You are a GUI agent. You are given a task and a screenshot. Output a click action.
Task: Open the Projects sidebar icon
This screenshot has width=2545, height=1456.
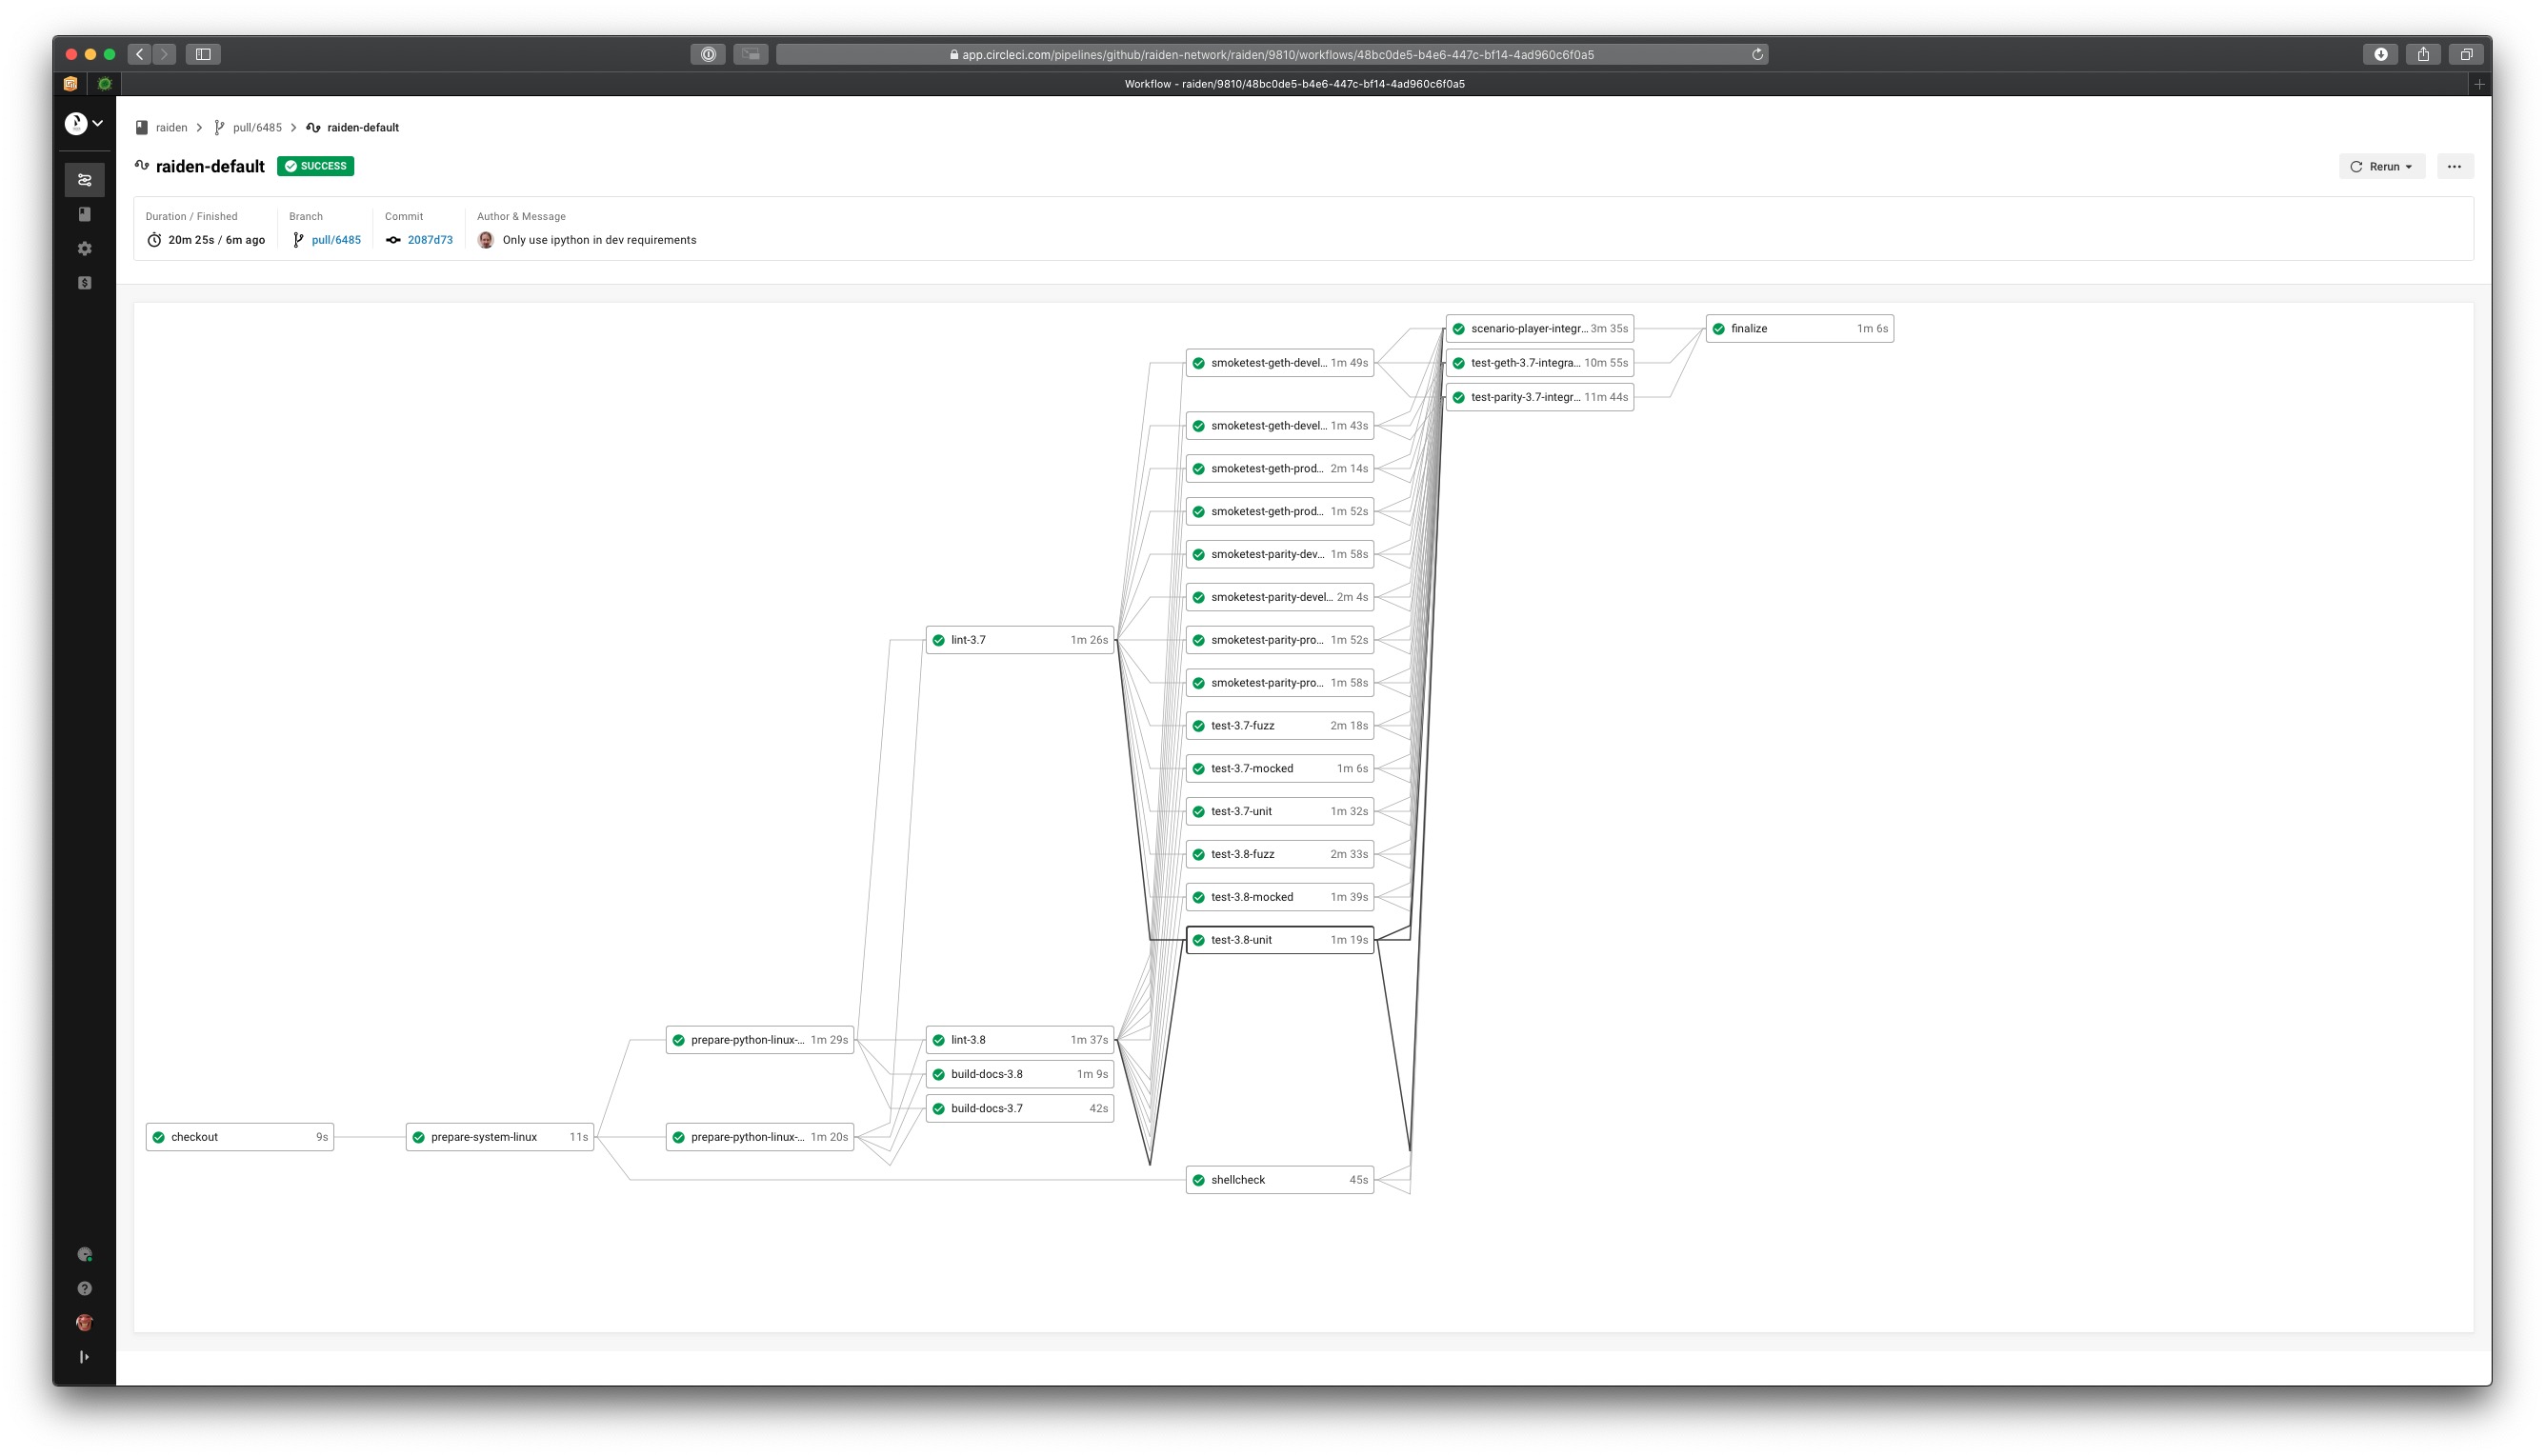pyautogui.click(x=84, y=214)
